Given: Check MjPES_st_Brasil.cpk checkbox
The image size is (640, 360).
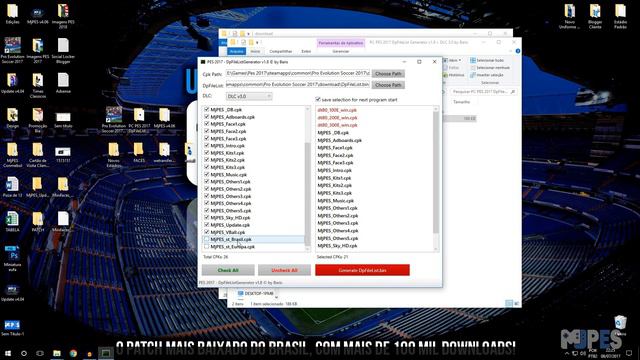Looking at the screenshot, I should click(x=207, y=239).
